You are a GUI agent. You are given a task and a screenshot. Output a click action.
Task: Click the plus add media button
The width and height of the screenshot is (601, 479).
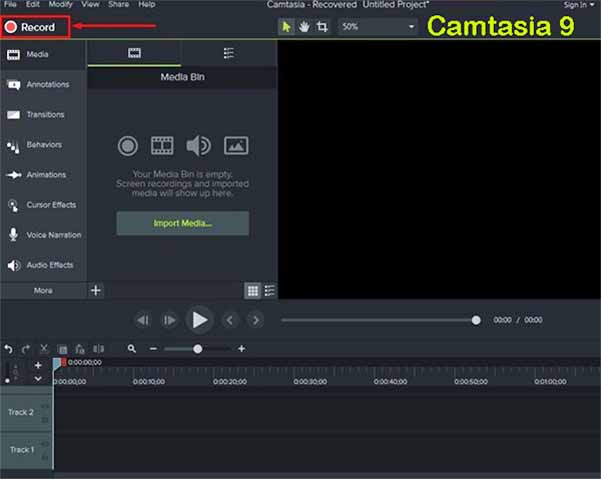click(x=96, y=290)
